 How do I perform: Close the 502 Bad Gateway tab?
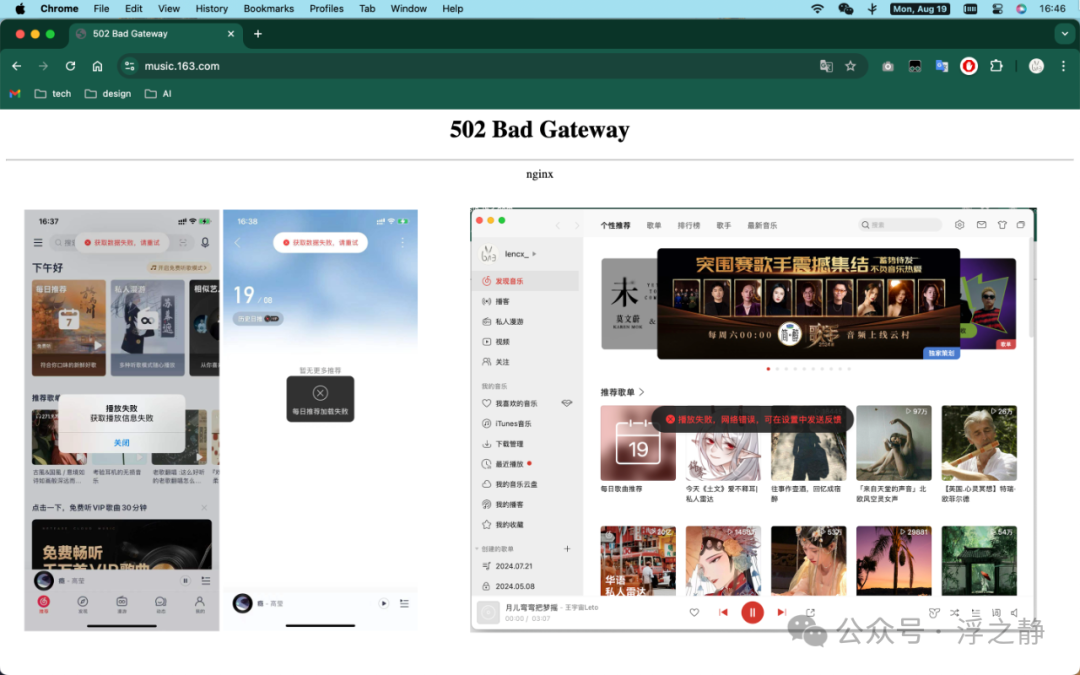point(231,34)
